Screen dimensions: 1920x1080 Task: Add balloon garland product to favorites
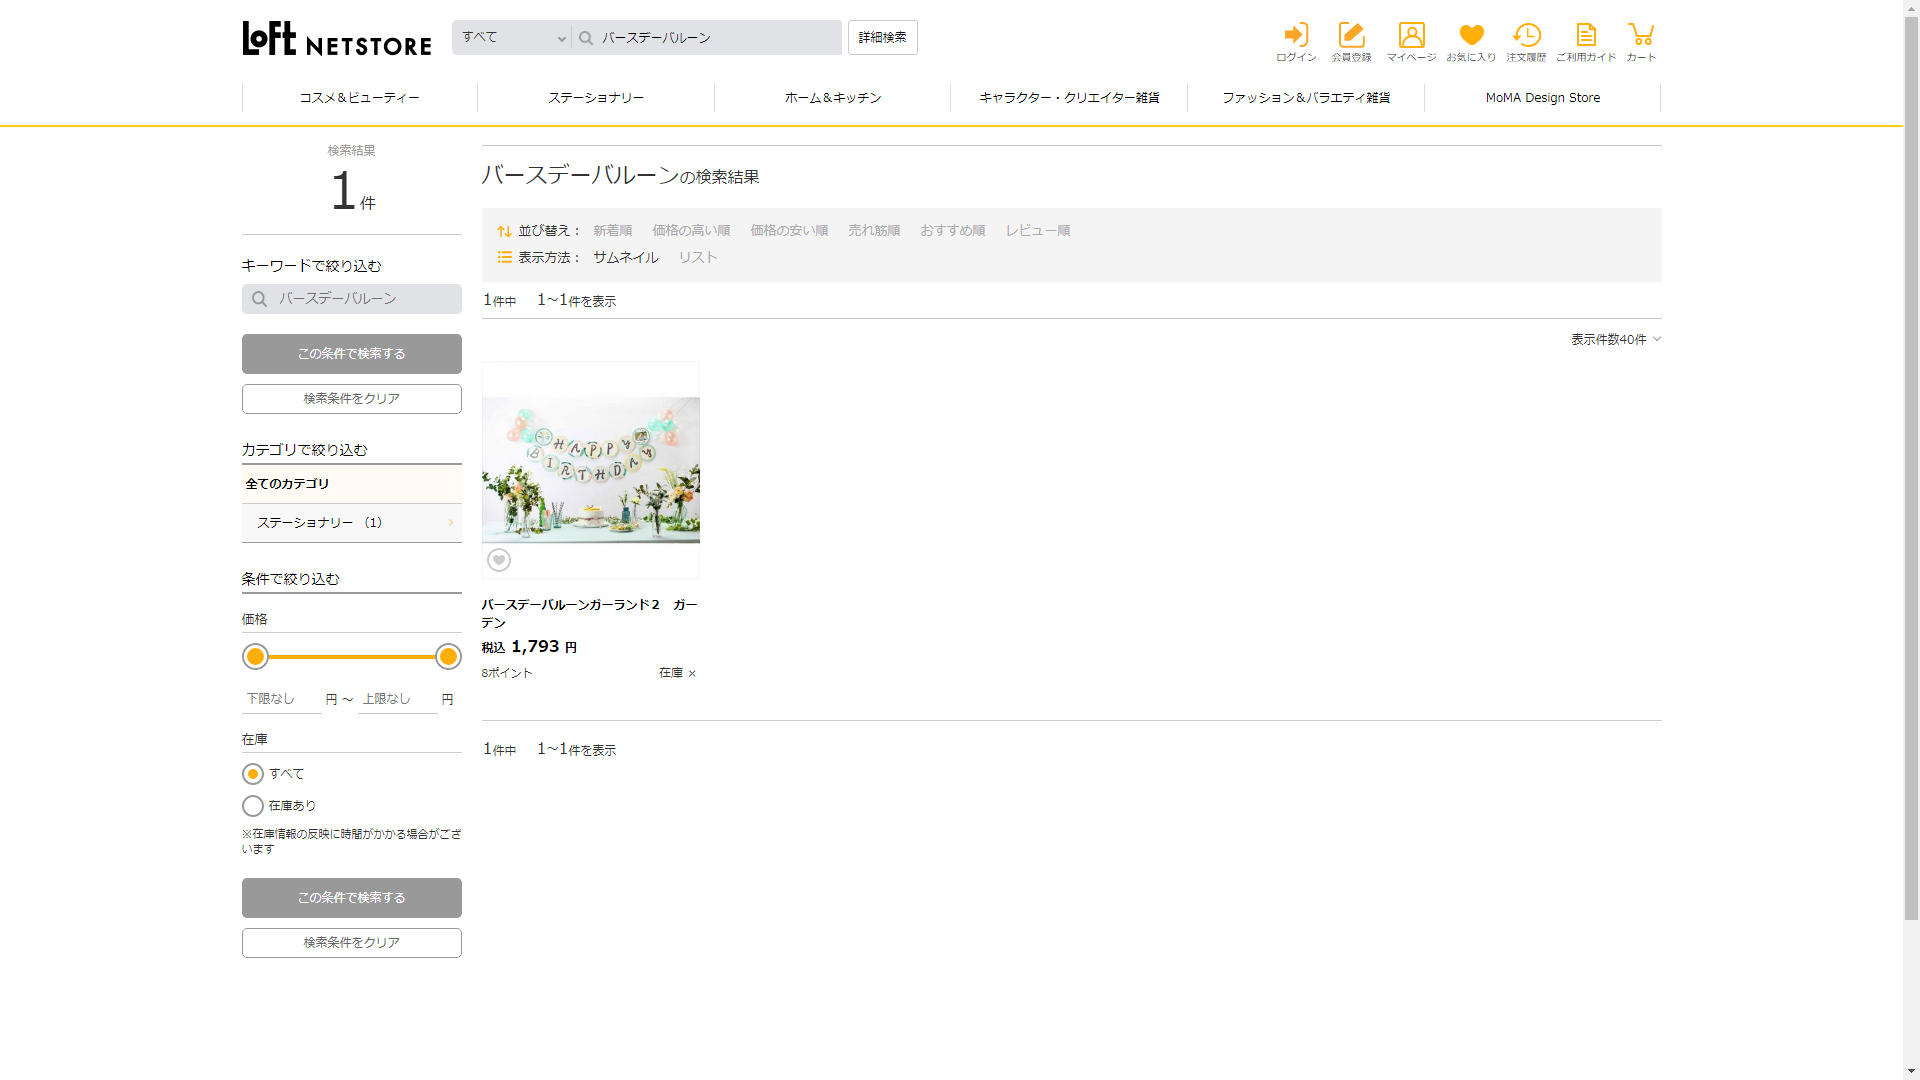click(x=499, y=560)
